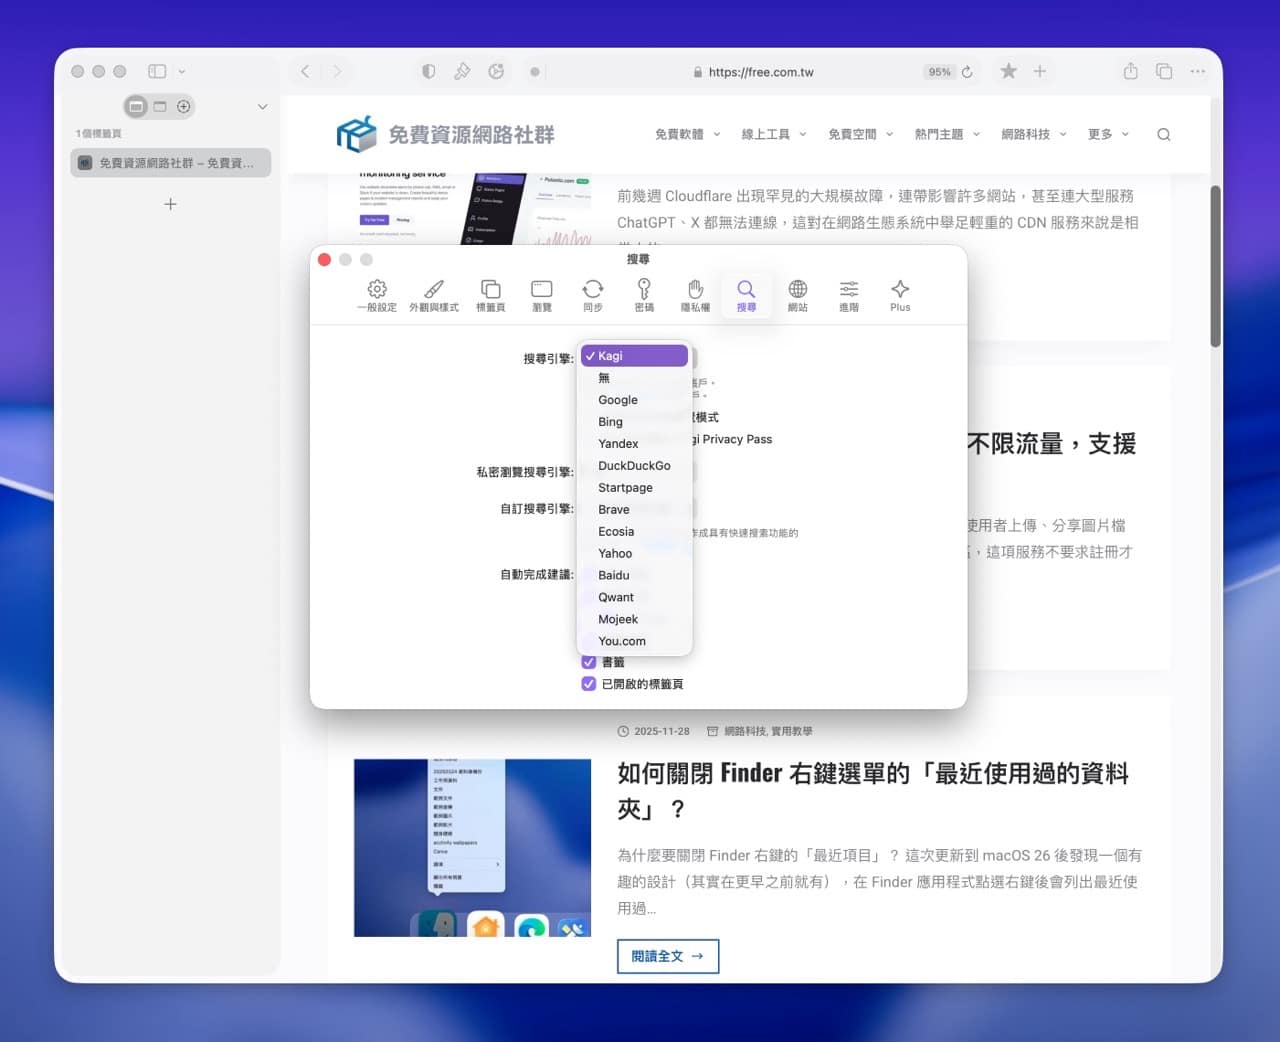Open the 外觀與樣式 appearance settings pane
Screen dimensions: 1280x1042
tap(433, 294)
